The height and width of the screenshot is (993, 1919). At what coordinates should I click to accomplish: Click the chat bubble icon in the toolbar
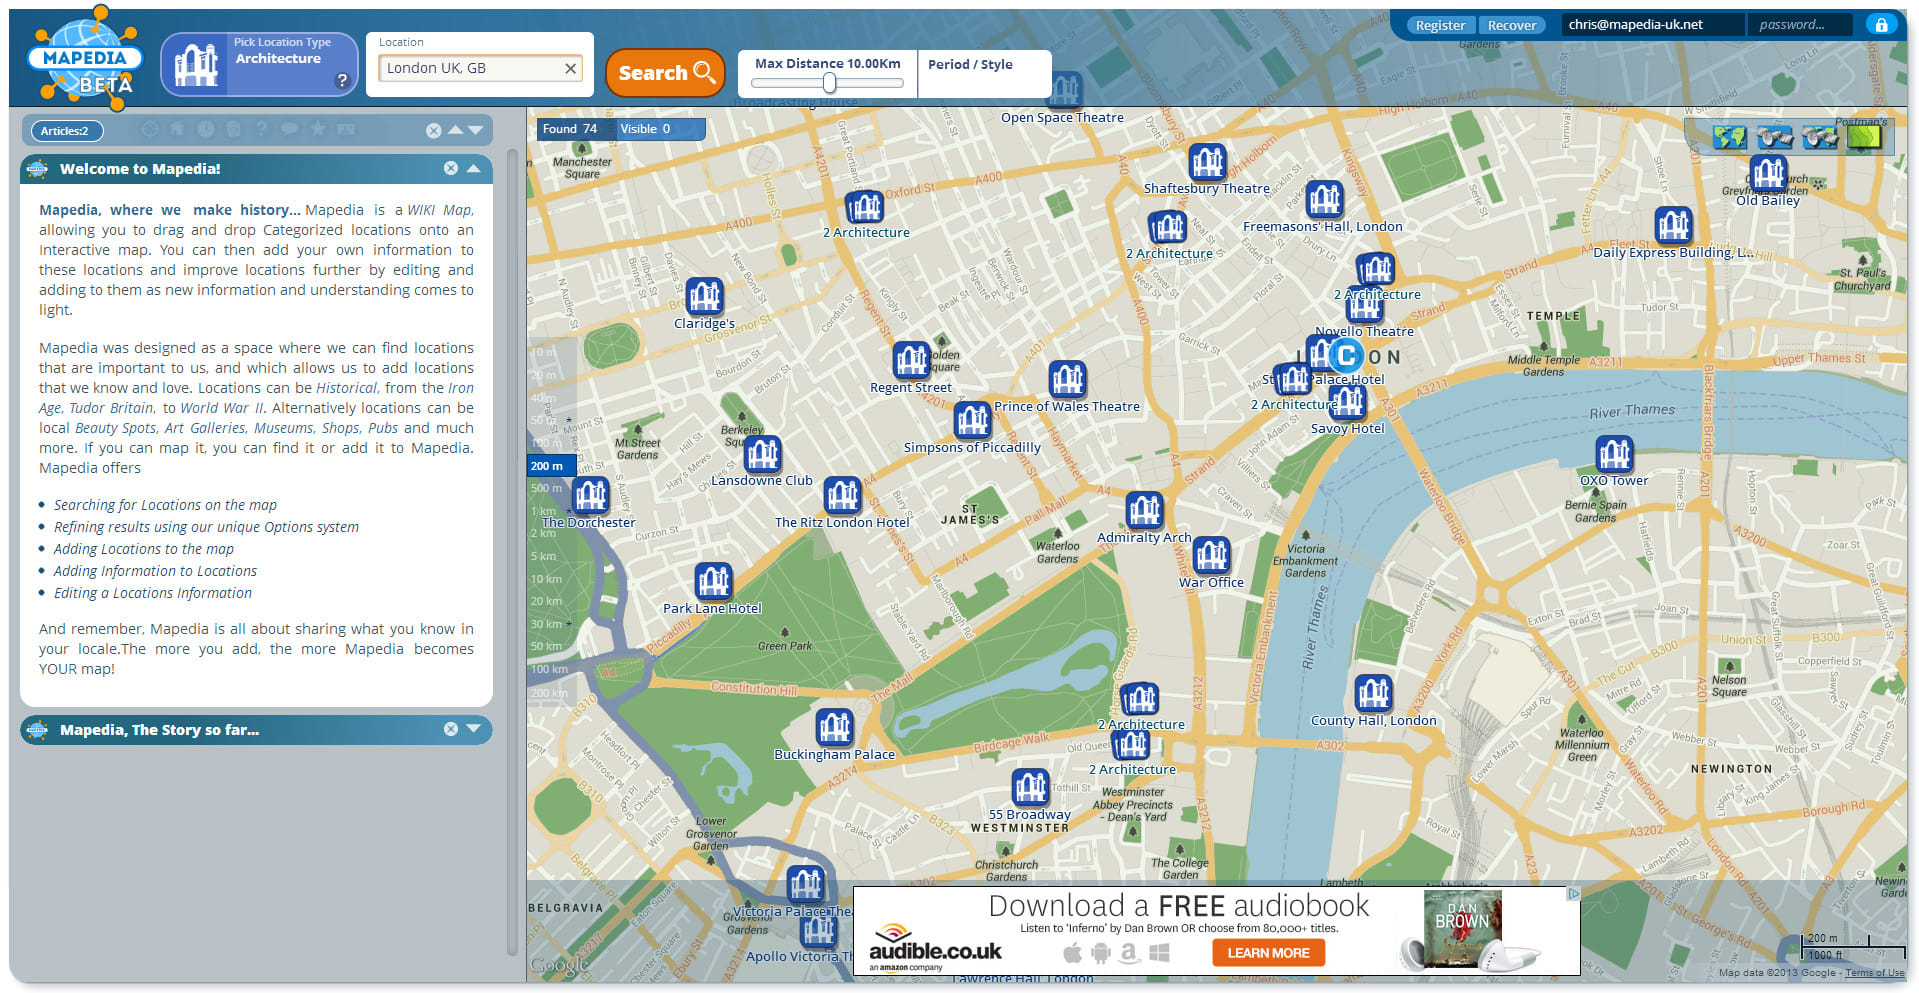pyautogui.click(x=290, y=129)
